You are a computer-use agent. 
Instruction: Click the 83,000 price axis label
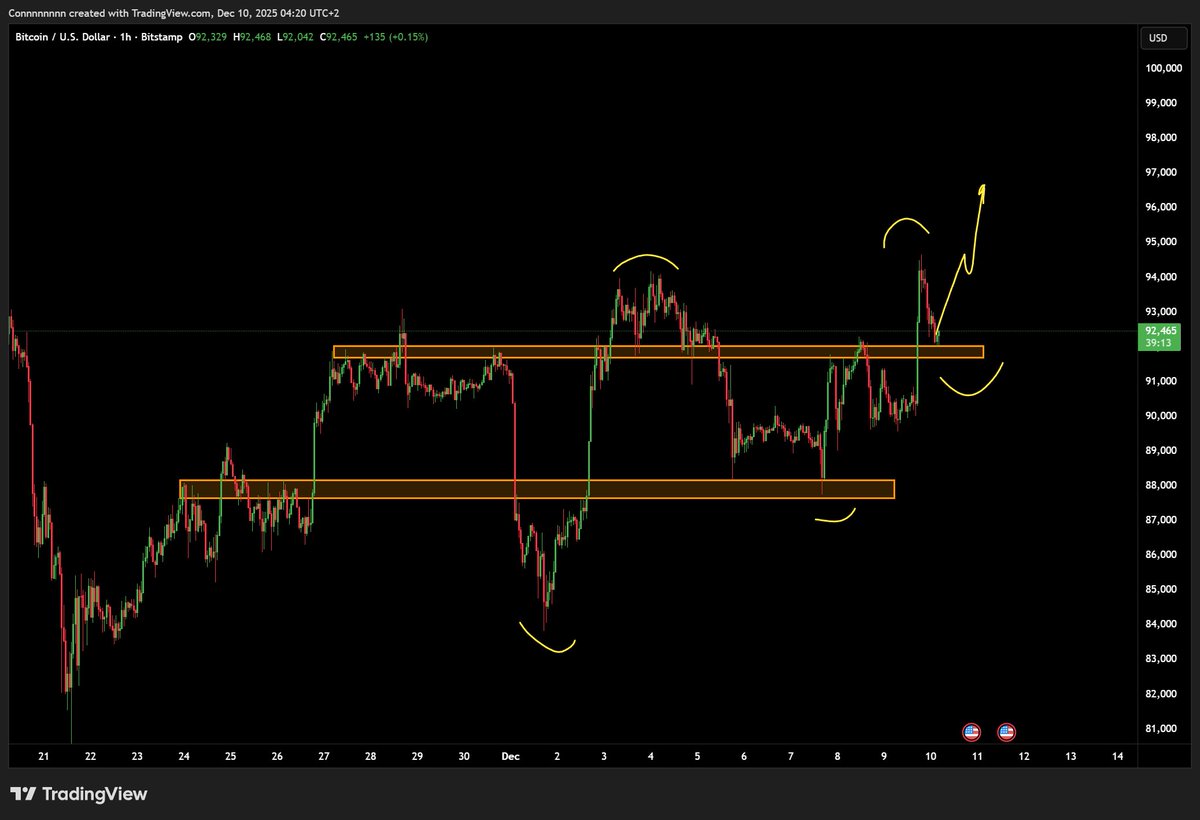click(1163, 658)
